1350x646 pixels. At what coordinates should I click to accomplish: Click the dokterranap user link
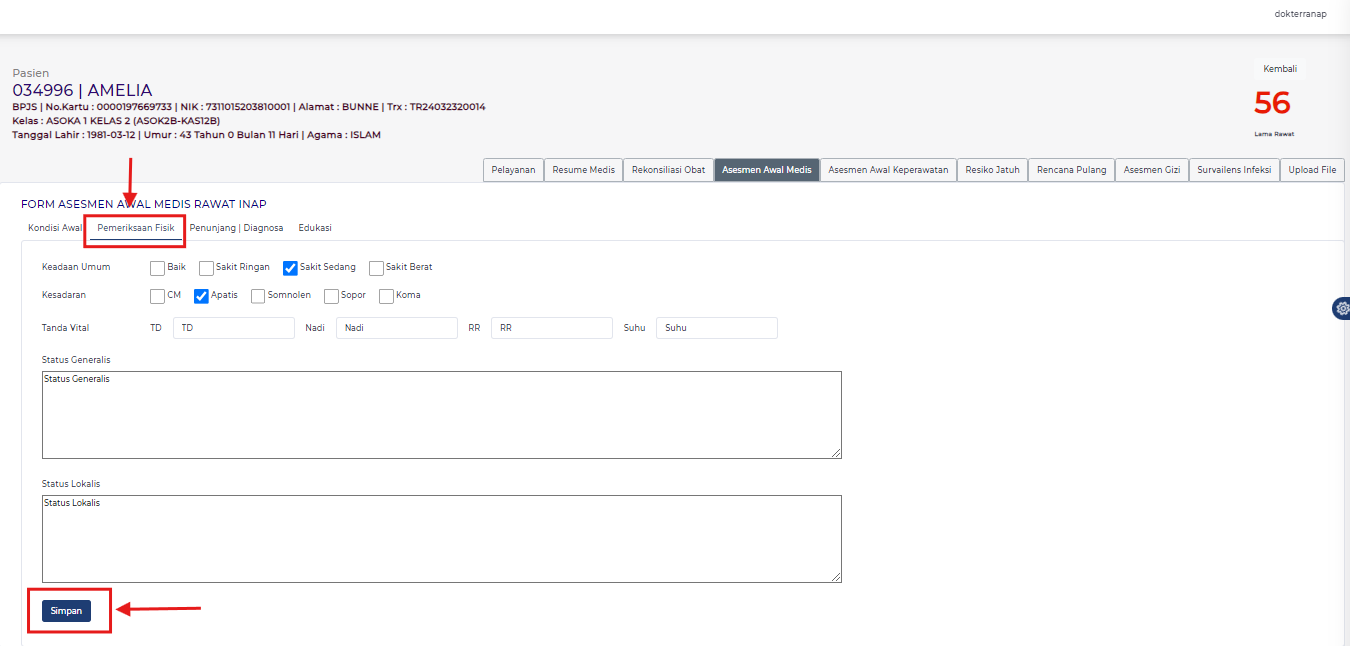pos(1300,13)
